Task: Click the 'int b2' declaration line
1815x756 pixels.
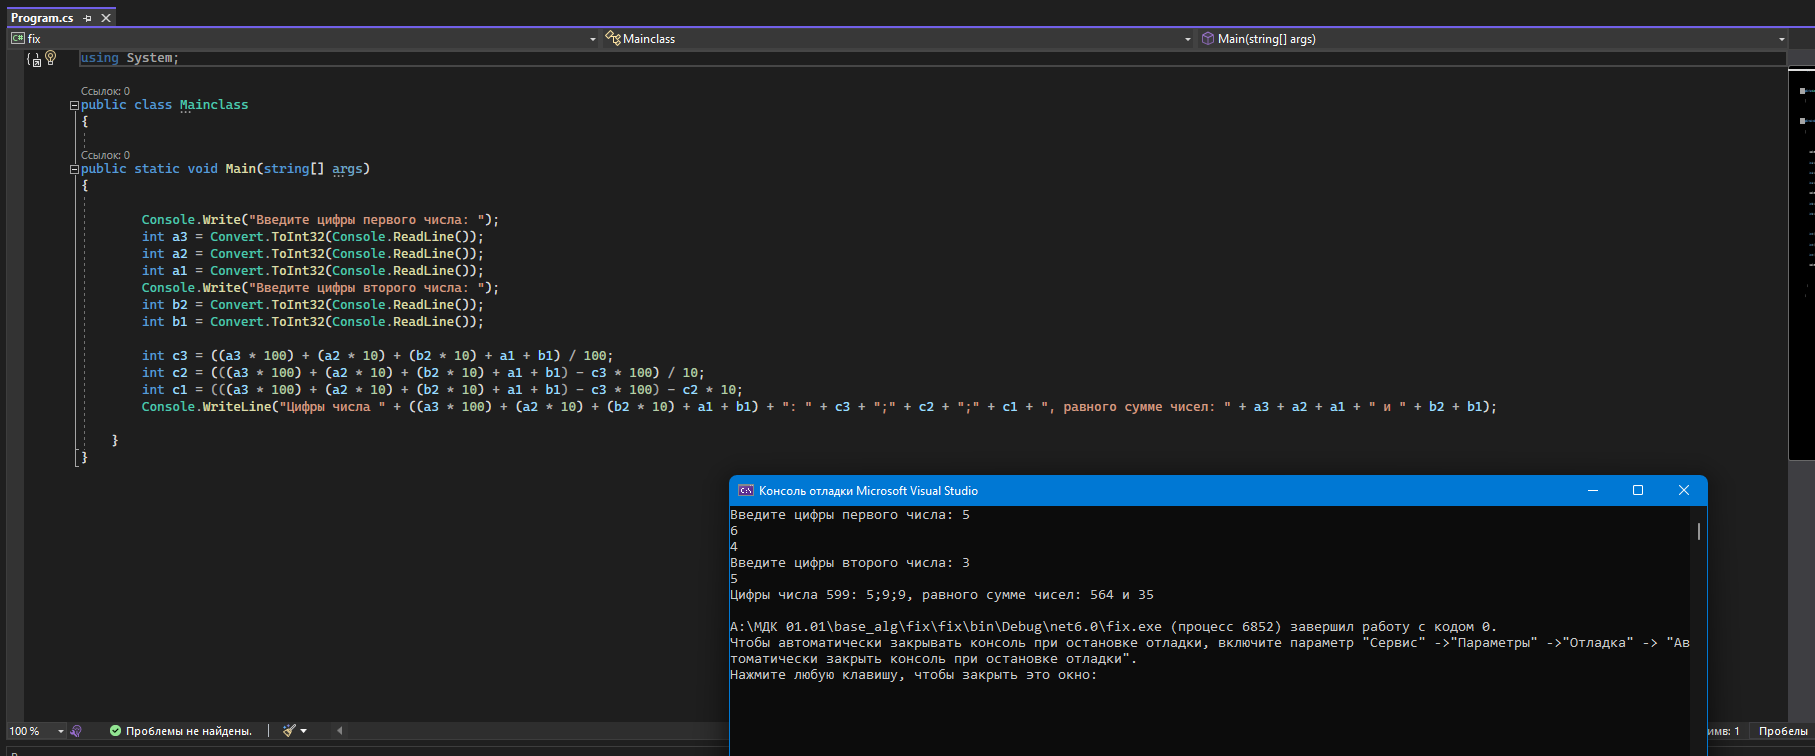Action: [x=312, y=305]
